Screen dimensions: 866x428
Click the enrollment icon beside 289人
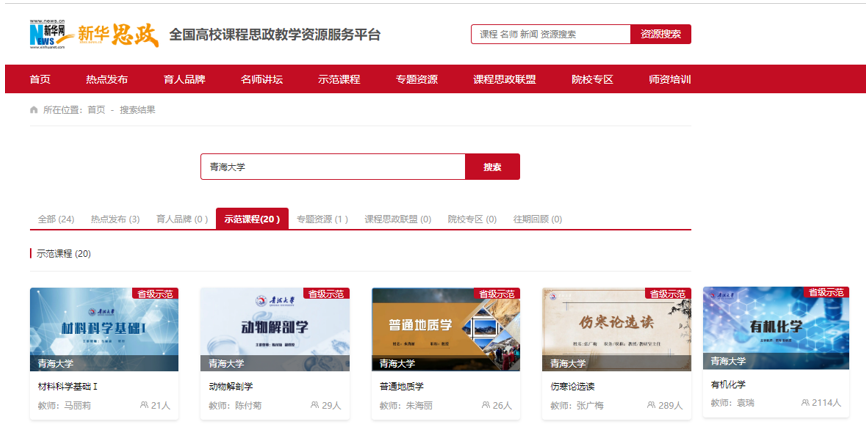pyautogui.click(x=651, y=405)
